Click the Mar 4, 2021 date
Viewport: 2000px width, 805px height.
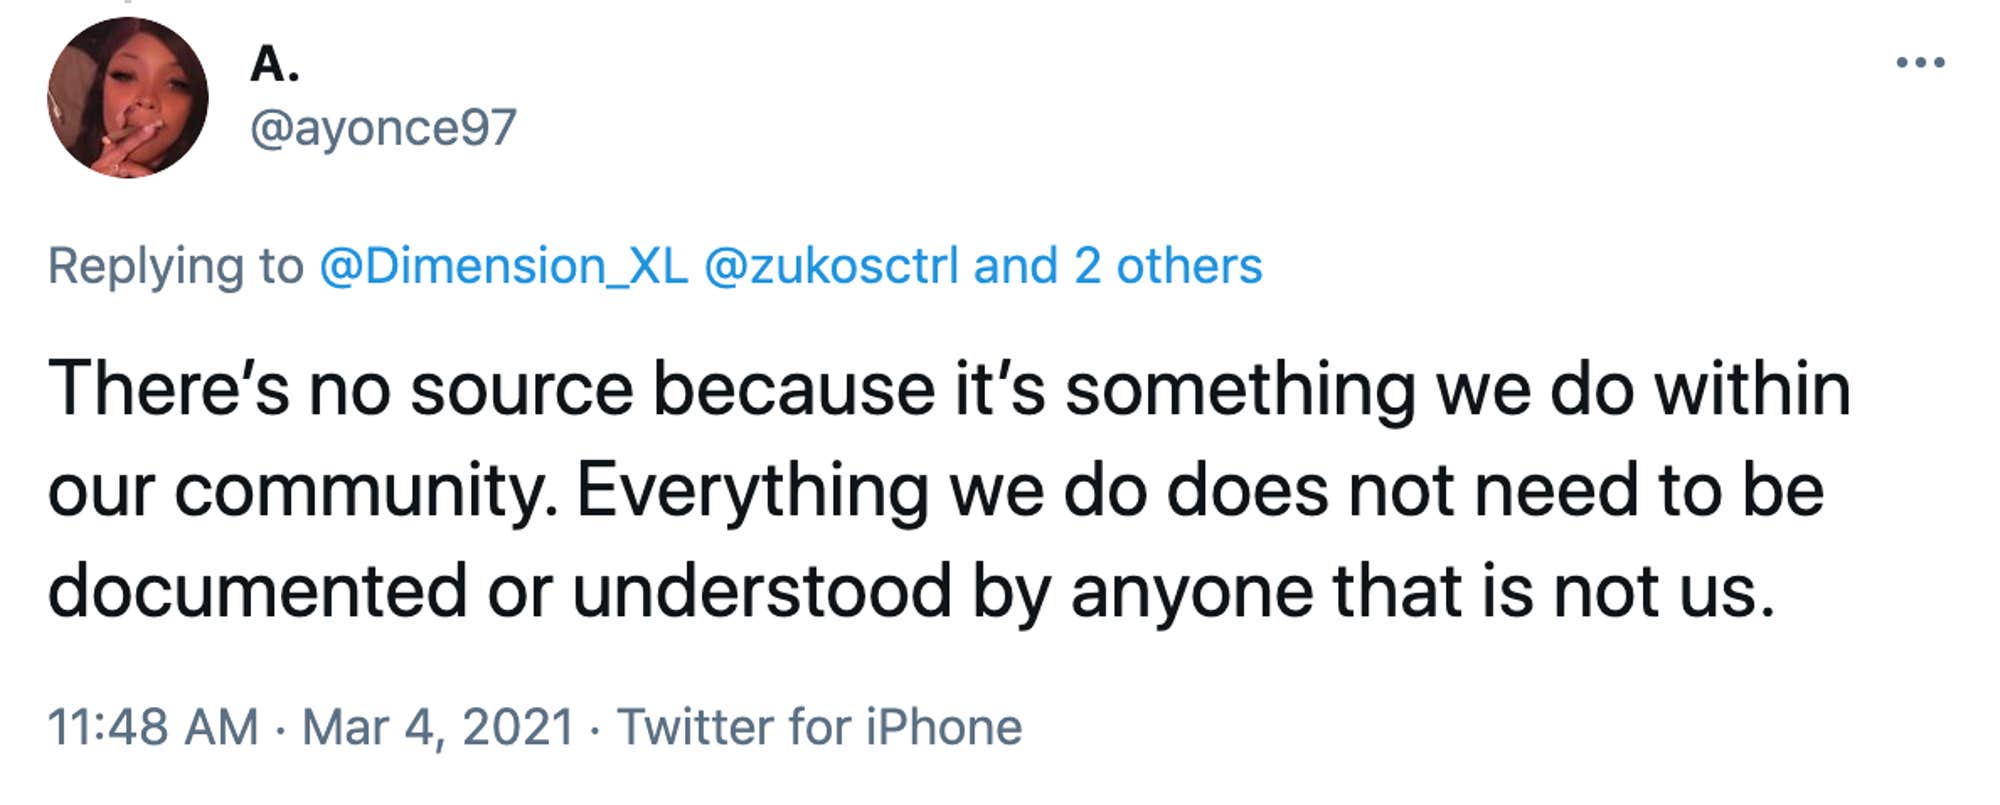[x=438, y=727]
